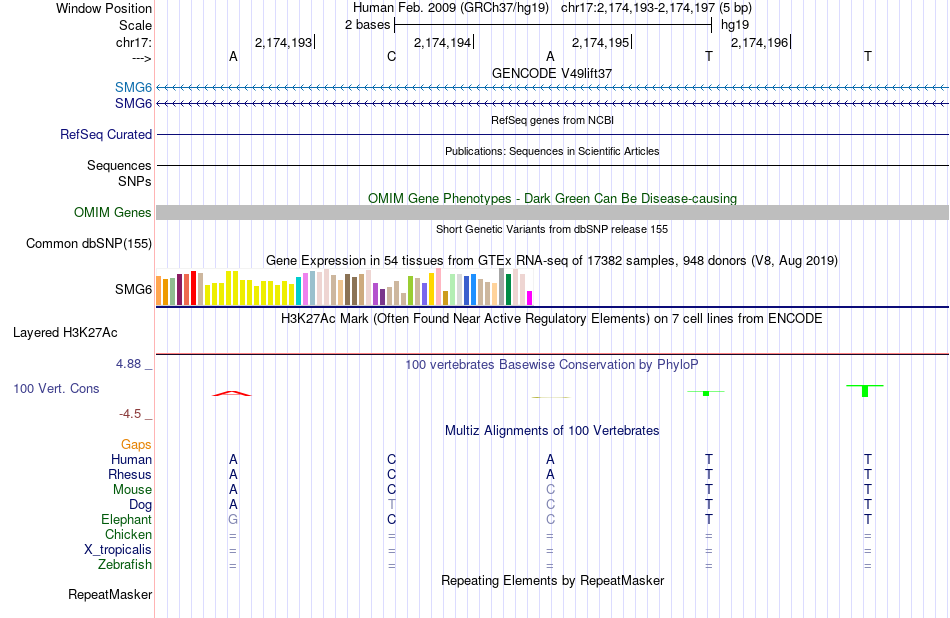Select the X_tropicalis species row label
950x618 pixels.
(x=118, y=550)
